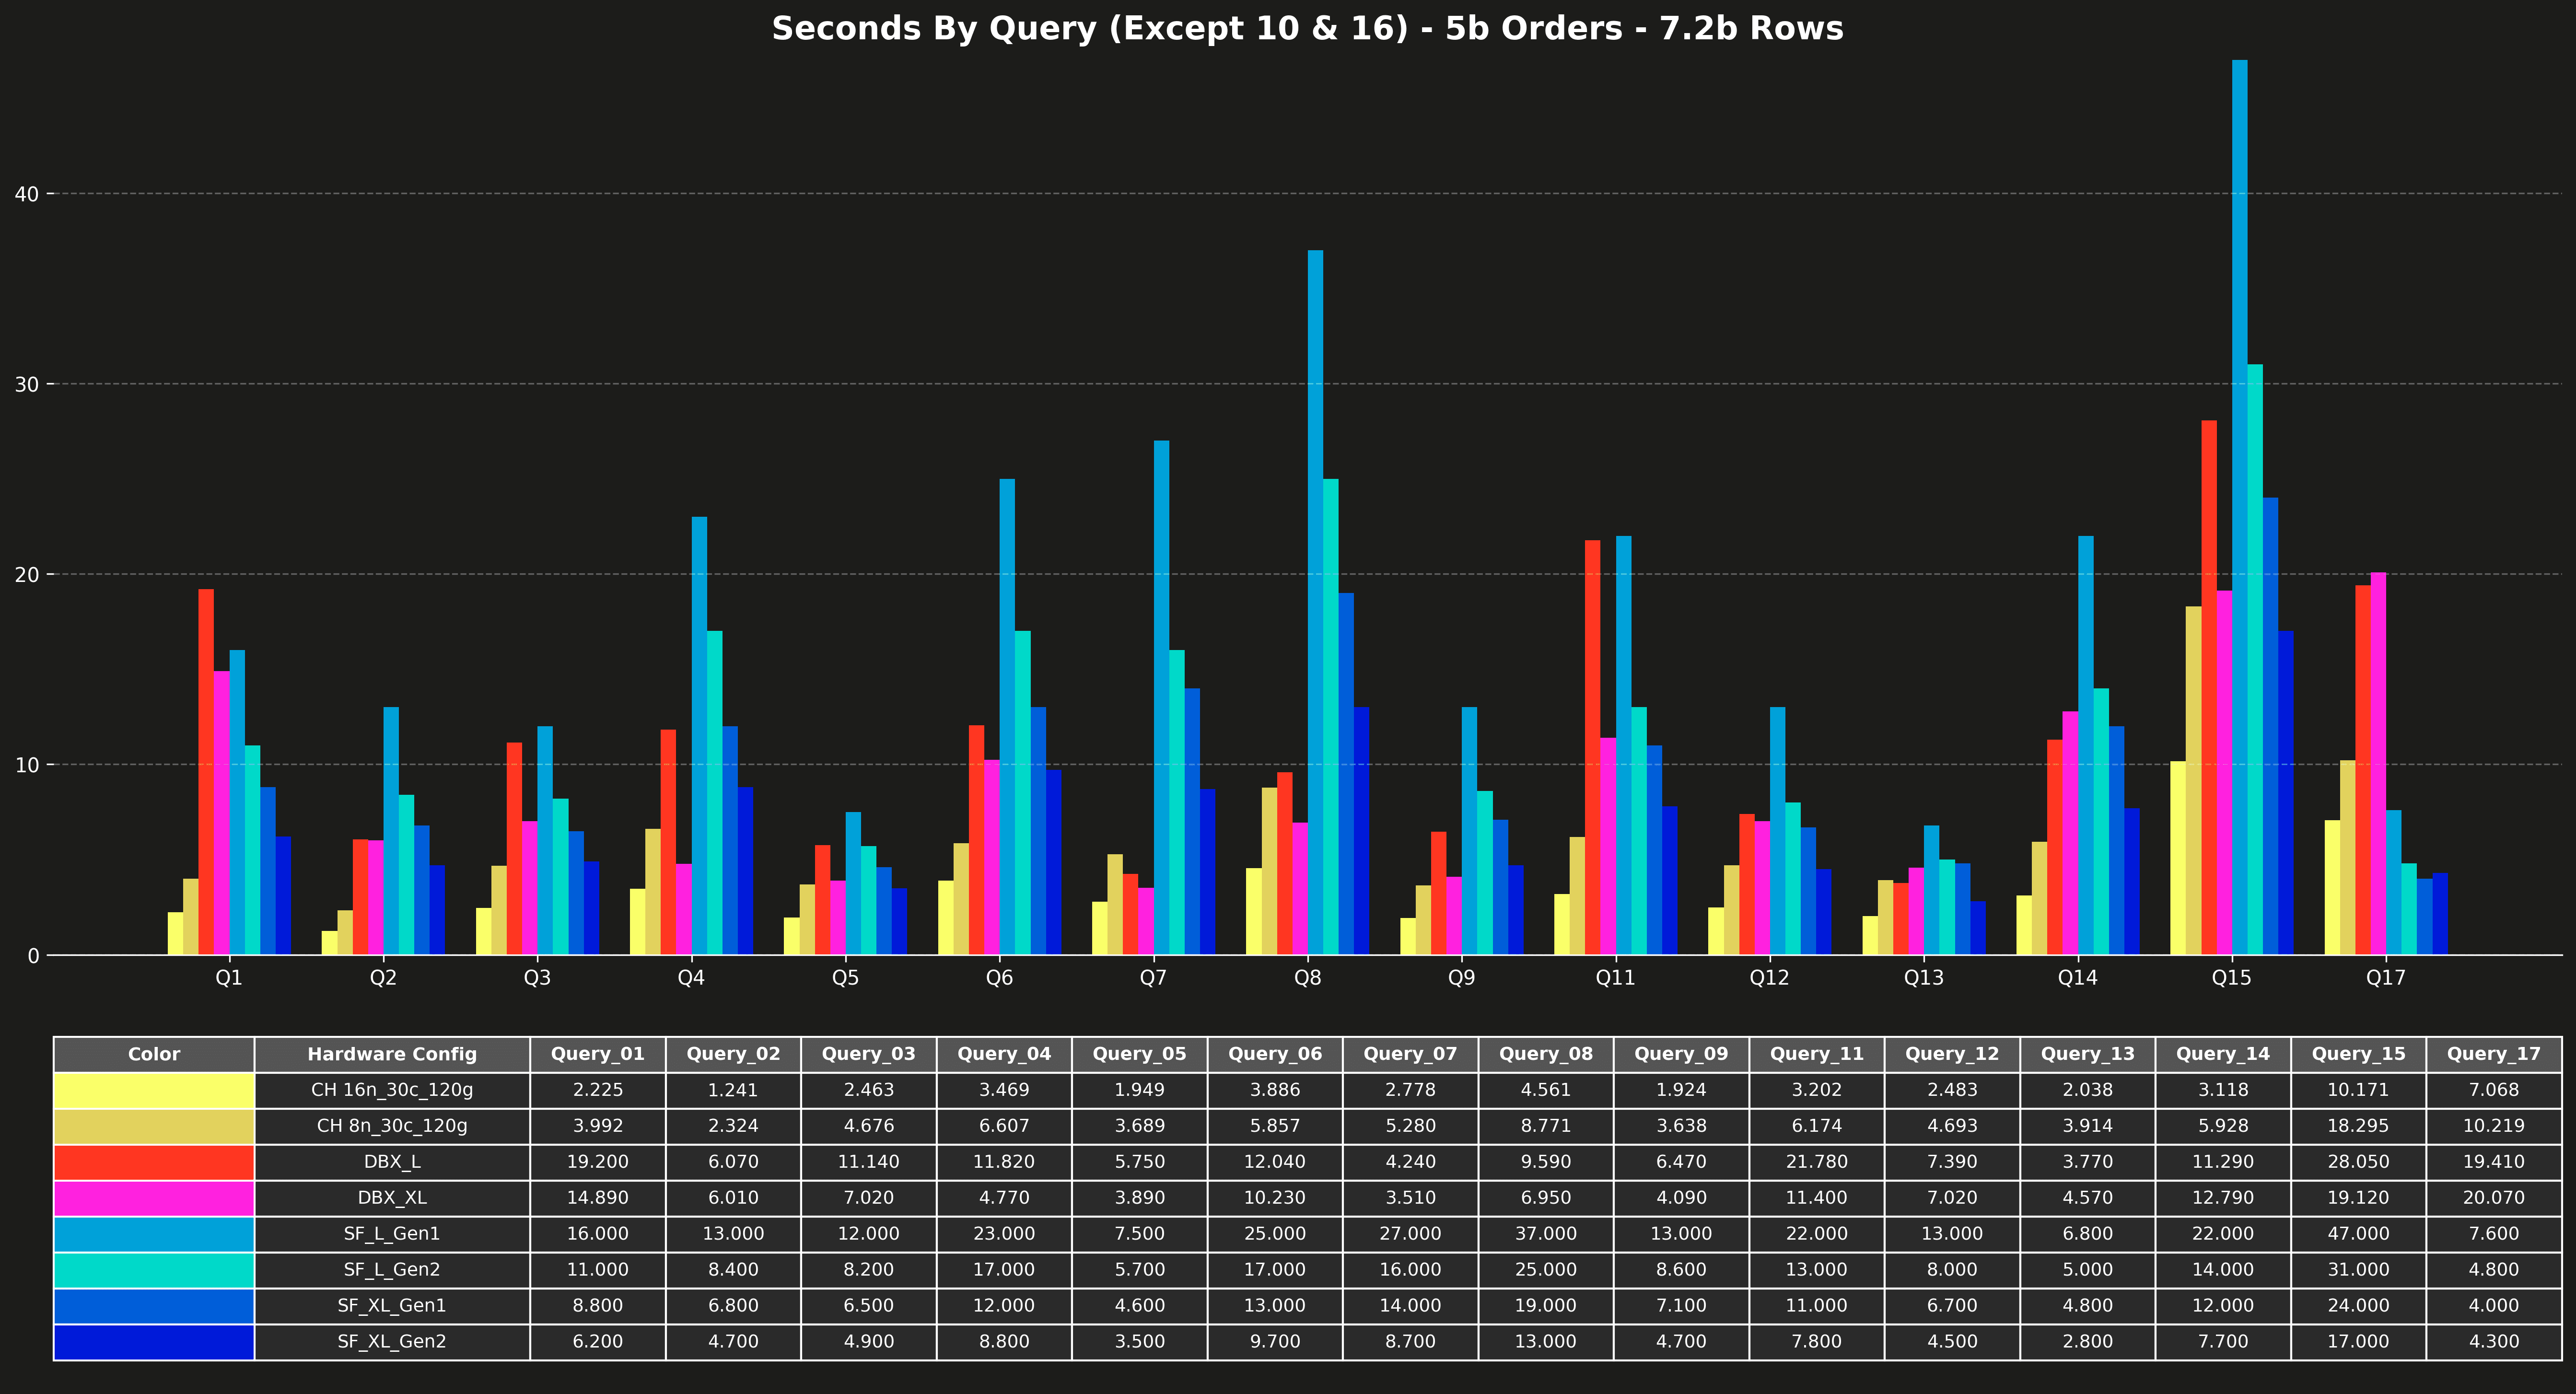Screen dimensions: 2576x1394
Task: Click the Query_15 column header
Action: [2358, 1054]
